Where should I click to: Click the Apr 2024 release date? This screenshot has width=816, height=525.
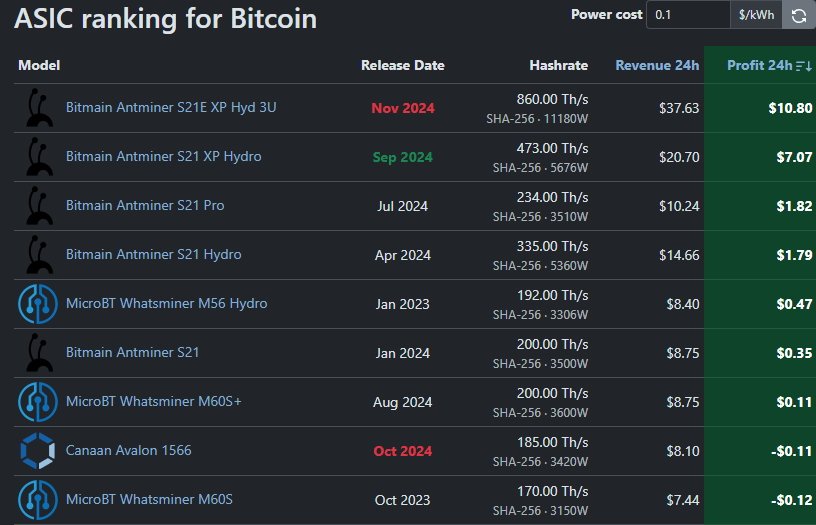403,255
